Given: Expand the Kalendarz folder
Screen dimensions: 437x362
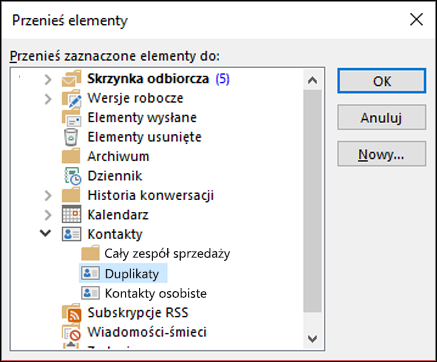Looking at the screenshot, I should point(48,215).
